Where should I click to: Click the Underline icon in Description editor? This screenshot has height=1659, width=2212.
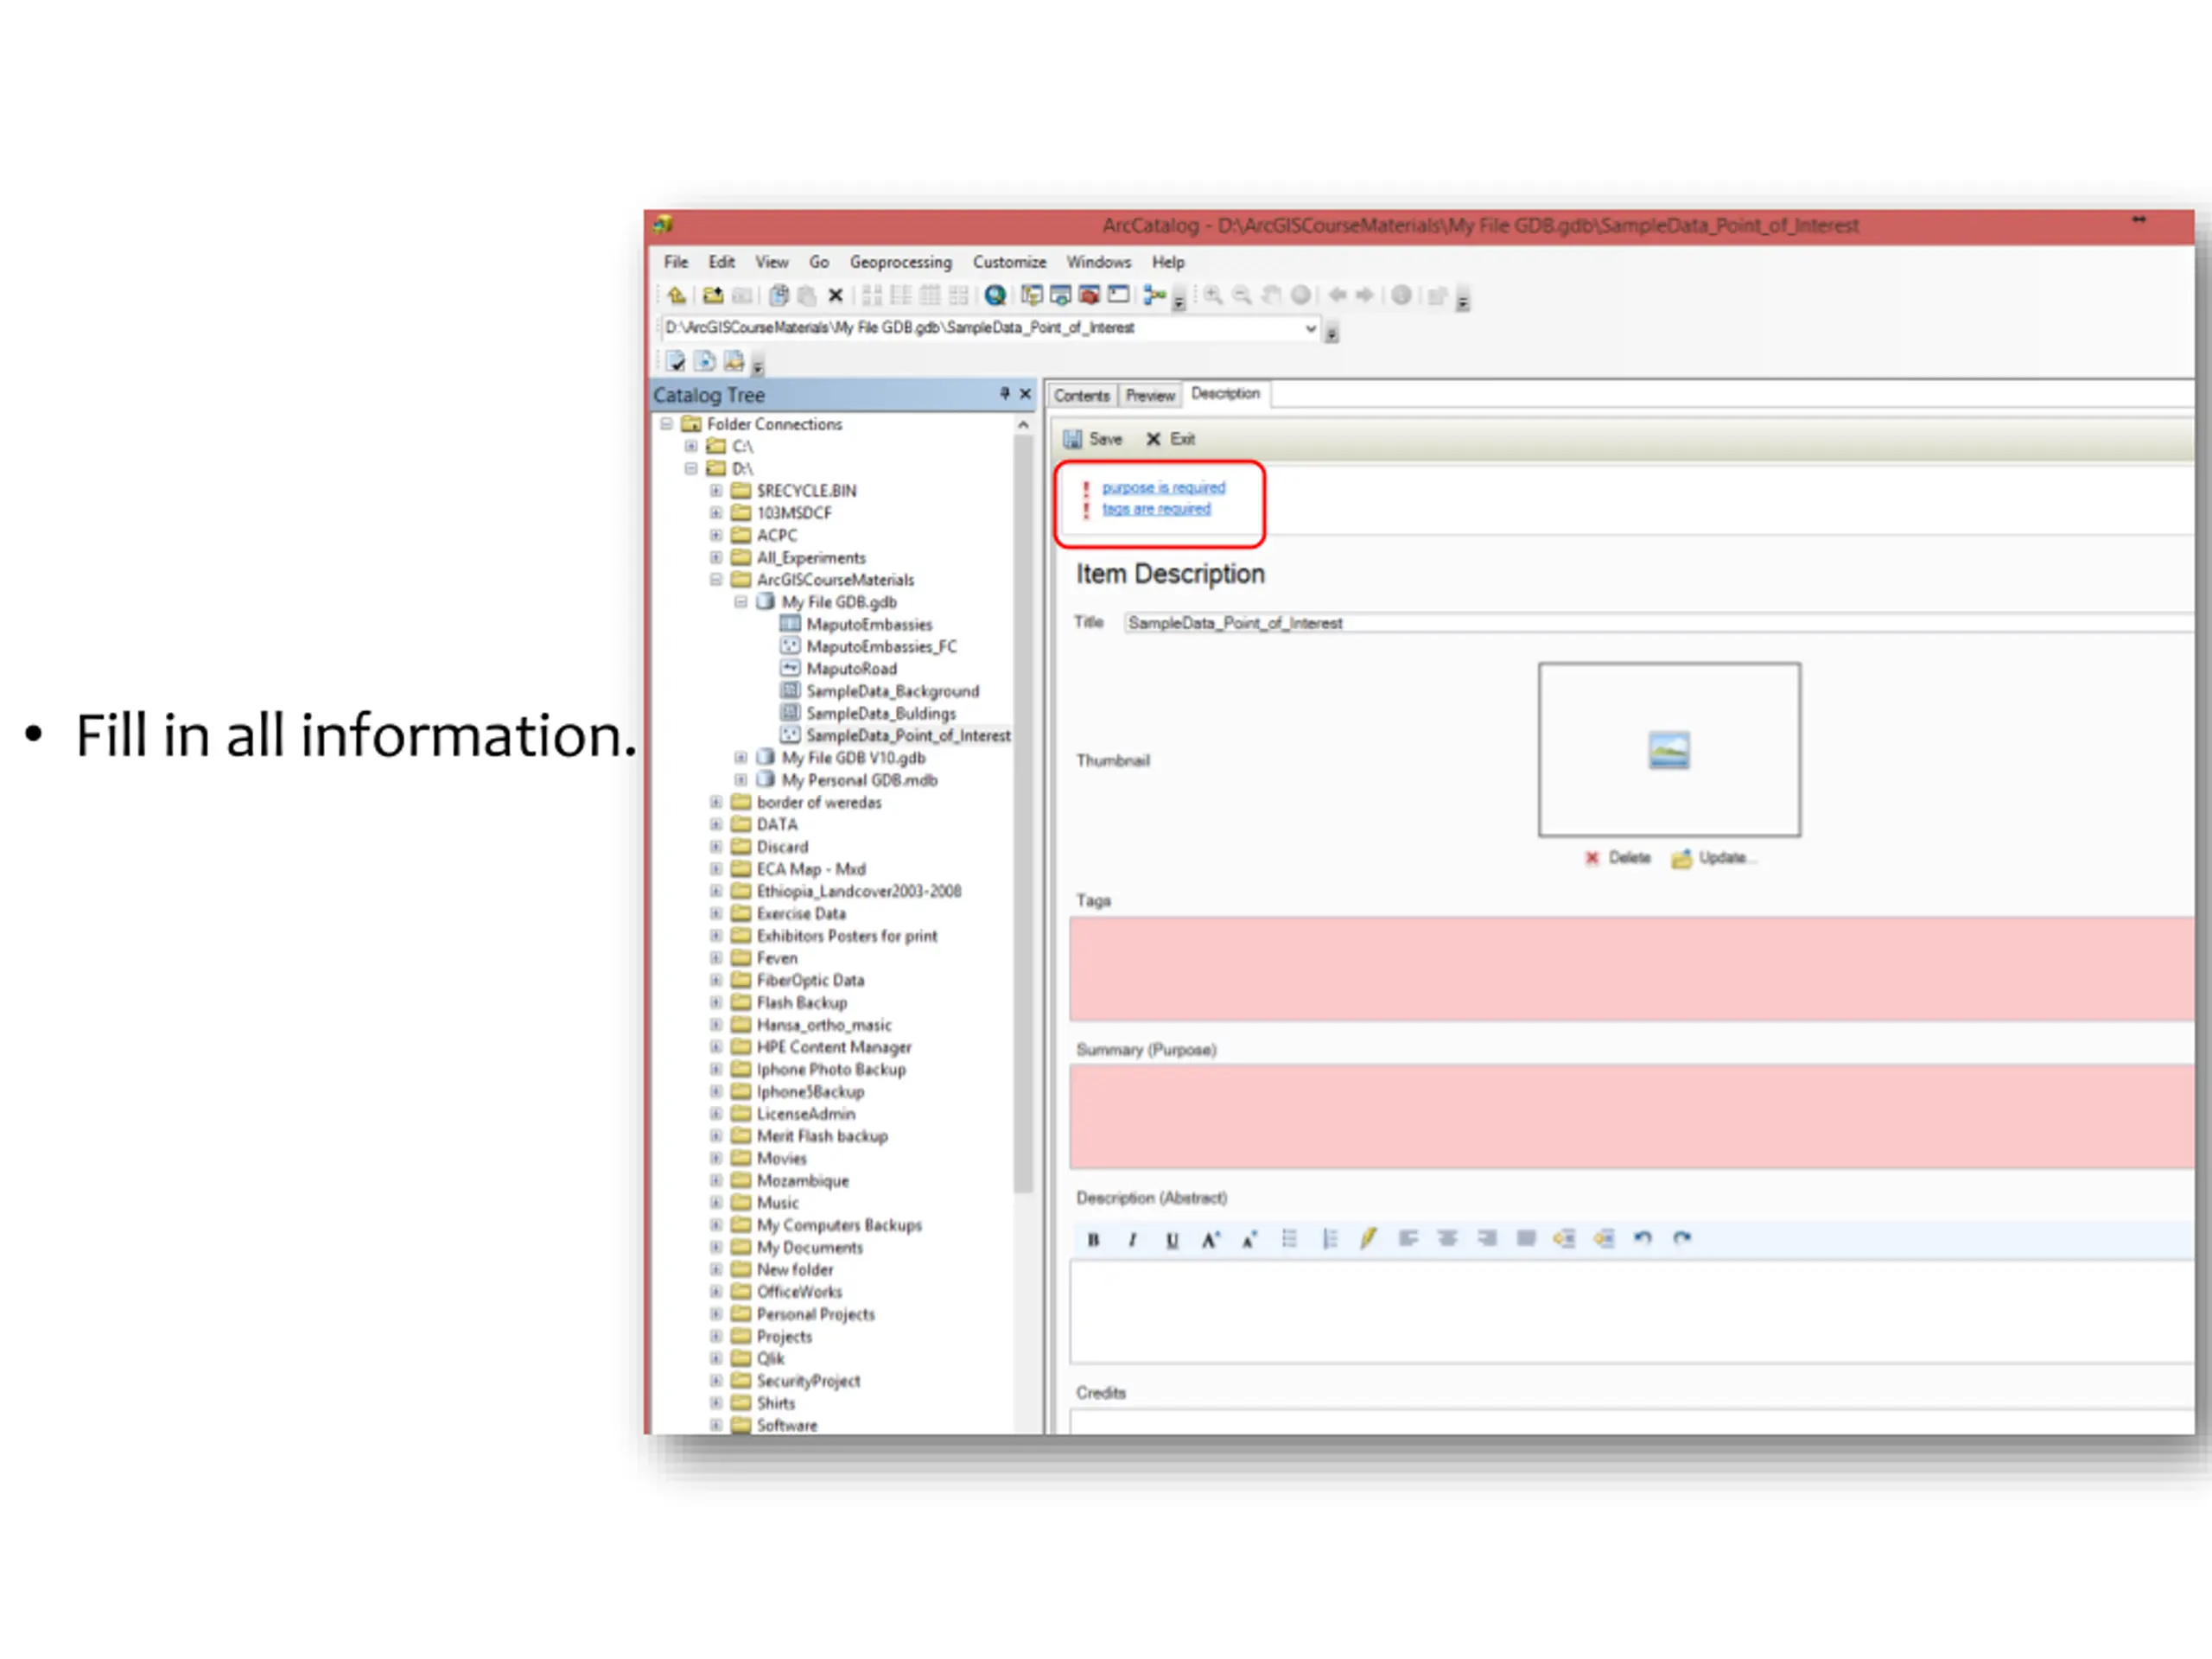click(x=1172, y=1240)
